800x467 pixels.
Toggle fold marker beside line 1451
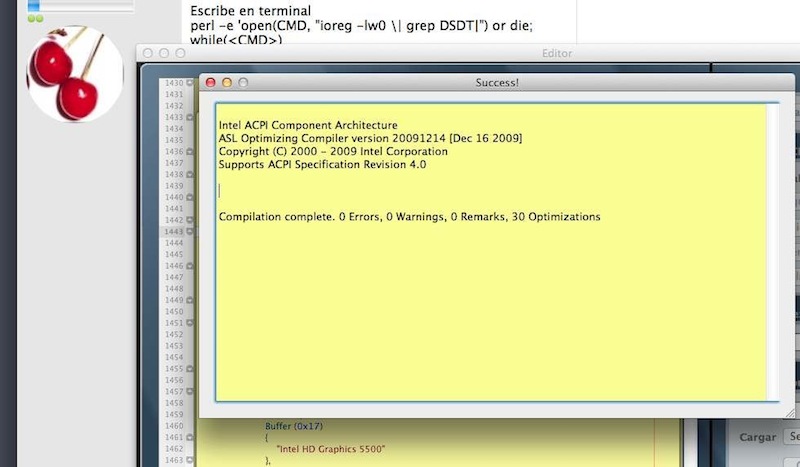(189, 323)
